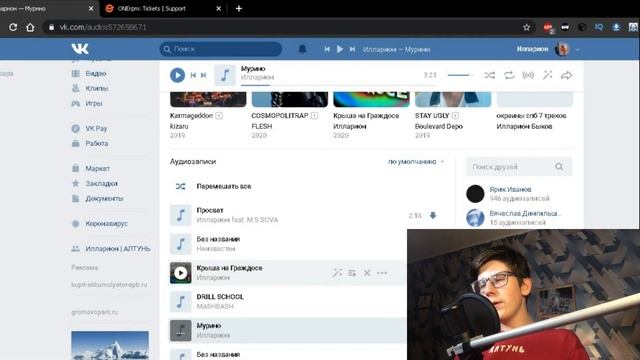Play the track from the top header
Image resolution: width=640 pixels, height=360 pixels.
click(340, 49)
